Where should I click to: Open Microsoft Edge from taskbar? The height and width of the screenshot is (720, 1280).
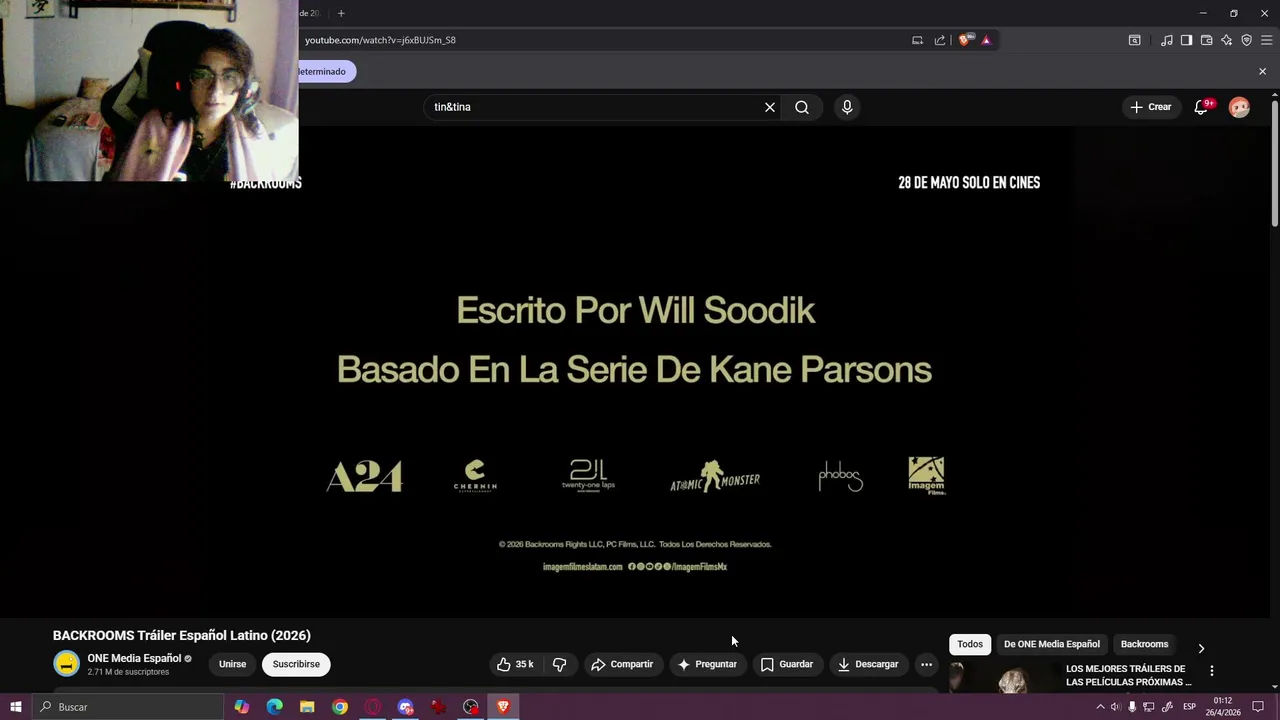[x=275, y=707]
